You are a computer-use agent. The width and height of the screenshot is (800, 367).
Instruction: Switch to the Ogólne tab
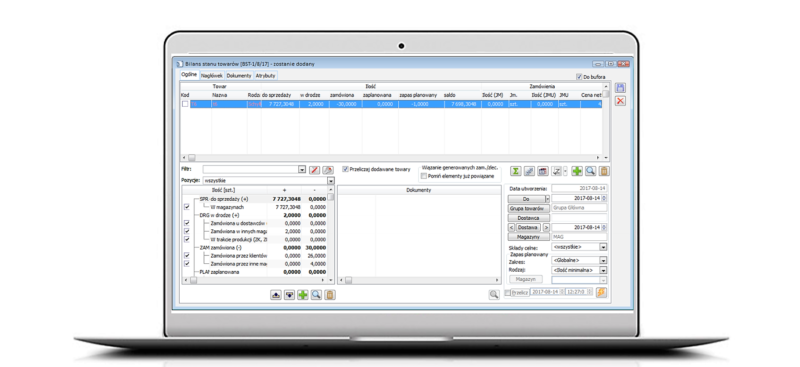pyautogui.click(x=189, y=75)
